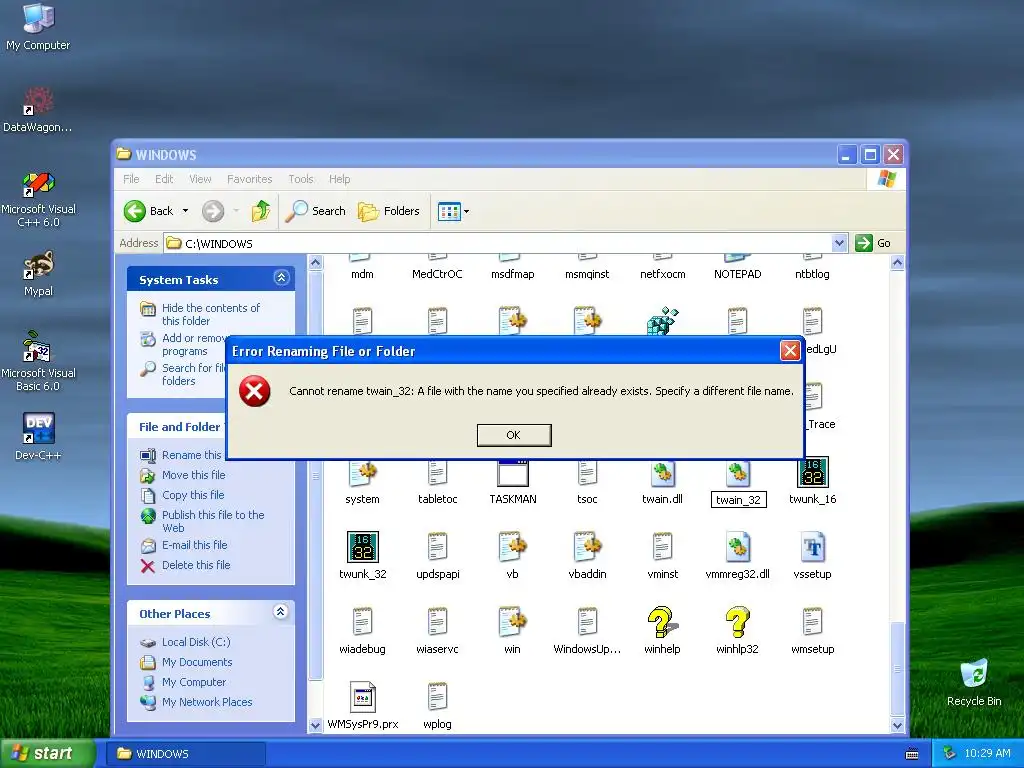Open the Favorites menu

tap(249, 179)
